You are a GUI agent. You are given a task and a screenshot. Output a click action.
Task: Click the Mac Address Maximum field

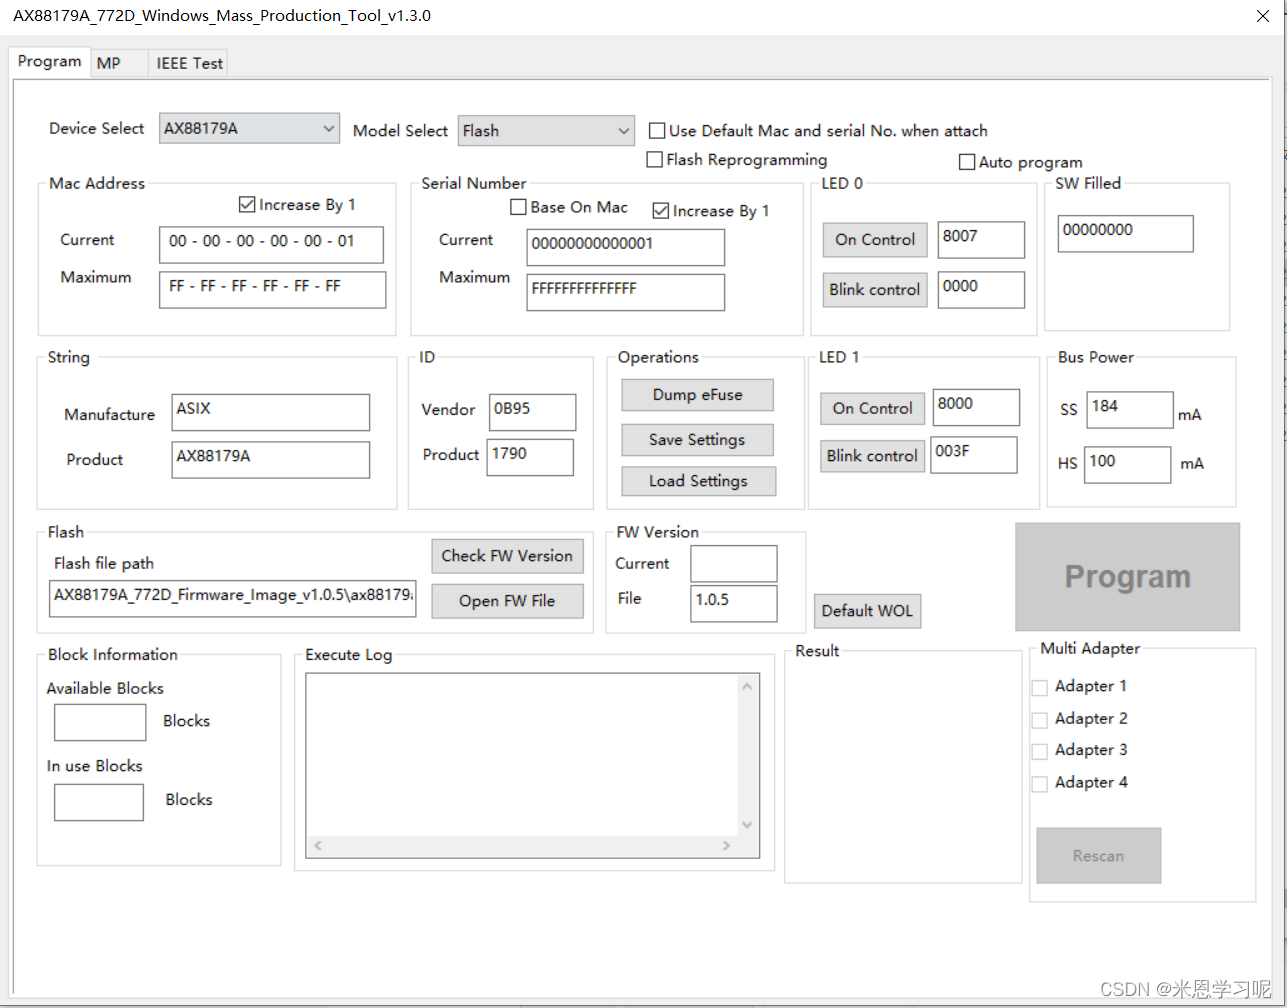[x=272, y=289]
